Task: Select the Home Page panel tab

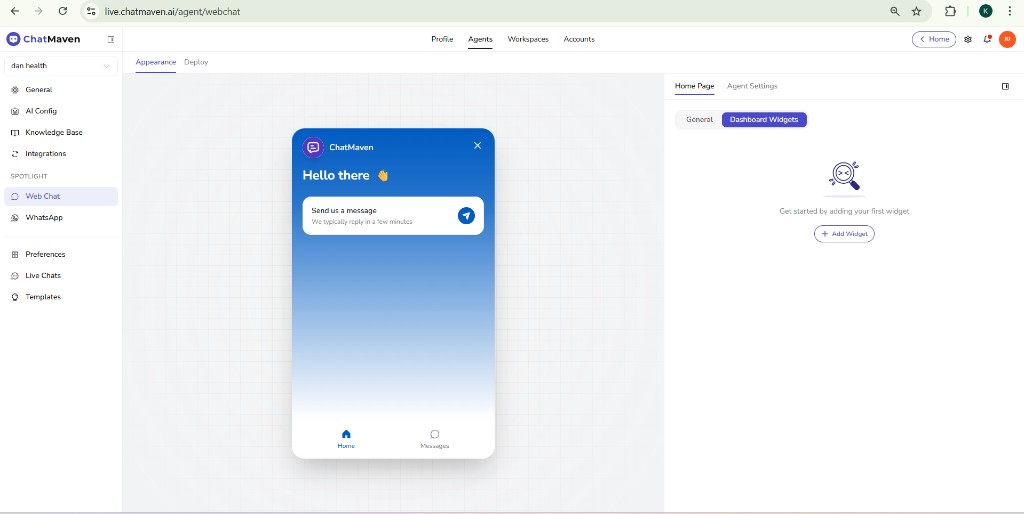Action: click(x=694, y=86)
